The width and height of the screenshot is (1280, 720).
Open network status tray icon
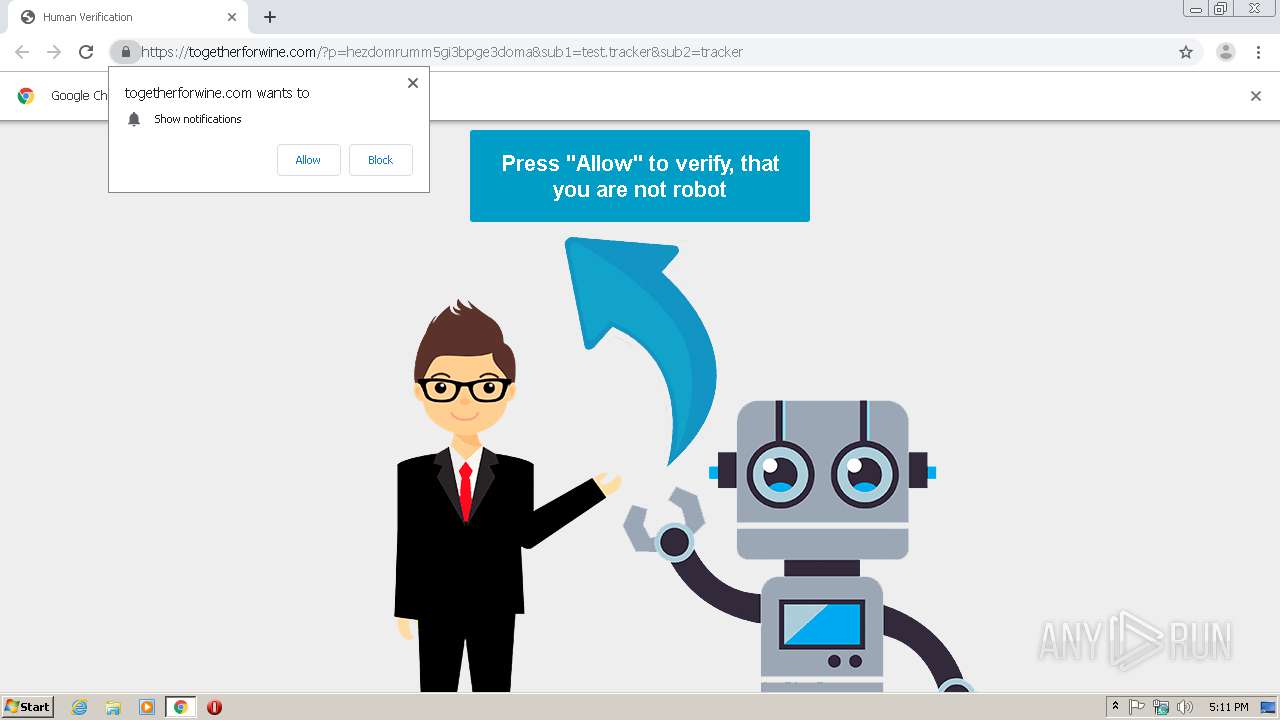click(x=1161, y=707)
